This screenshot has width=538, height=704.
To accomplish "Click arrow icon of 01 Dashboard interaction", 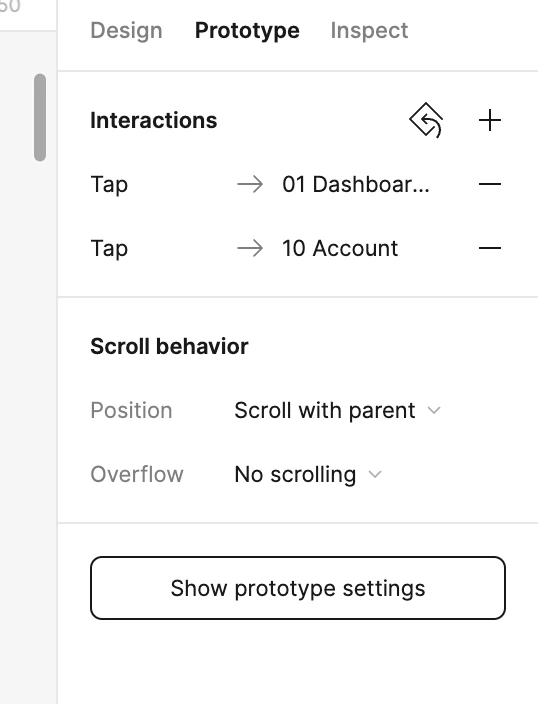I will coord(250,184).
